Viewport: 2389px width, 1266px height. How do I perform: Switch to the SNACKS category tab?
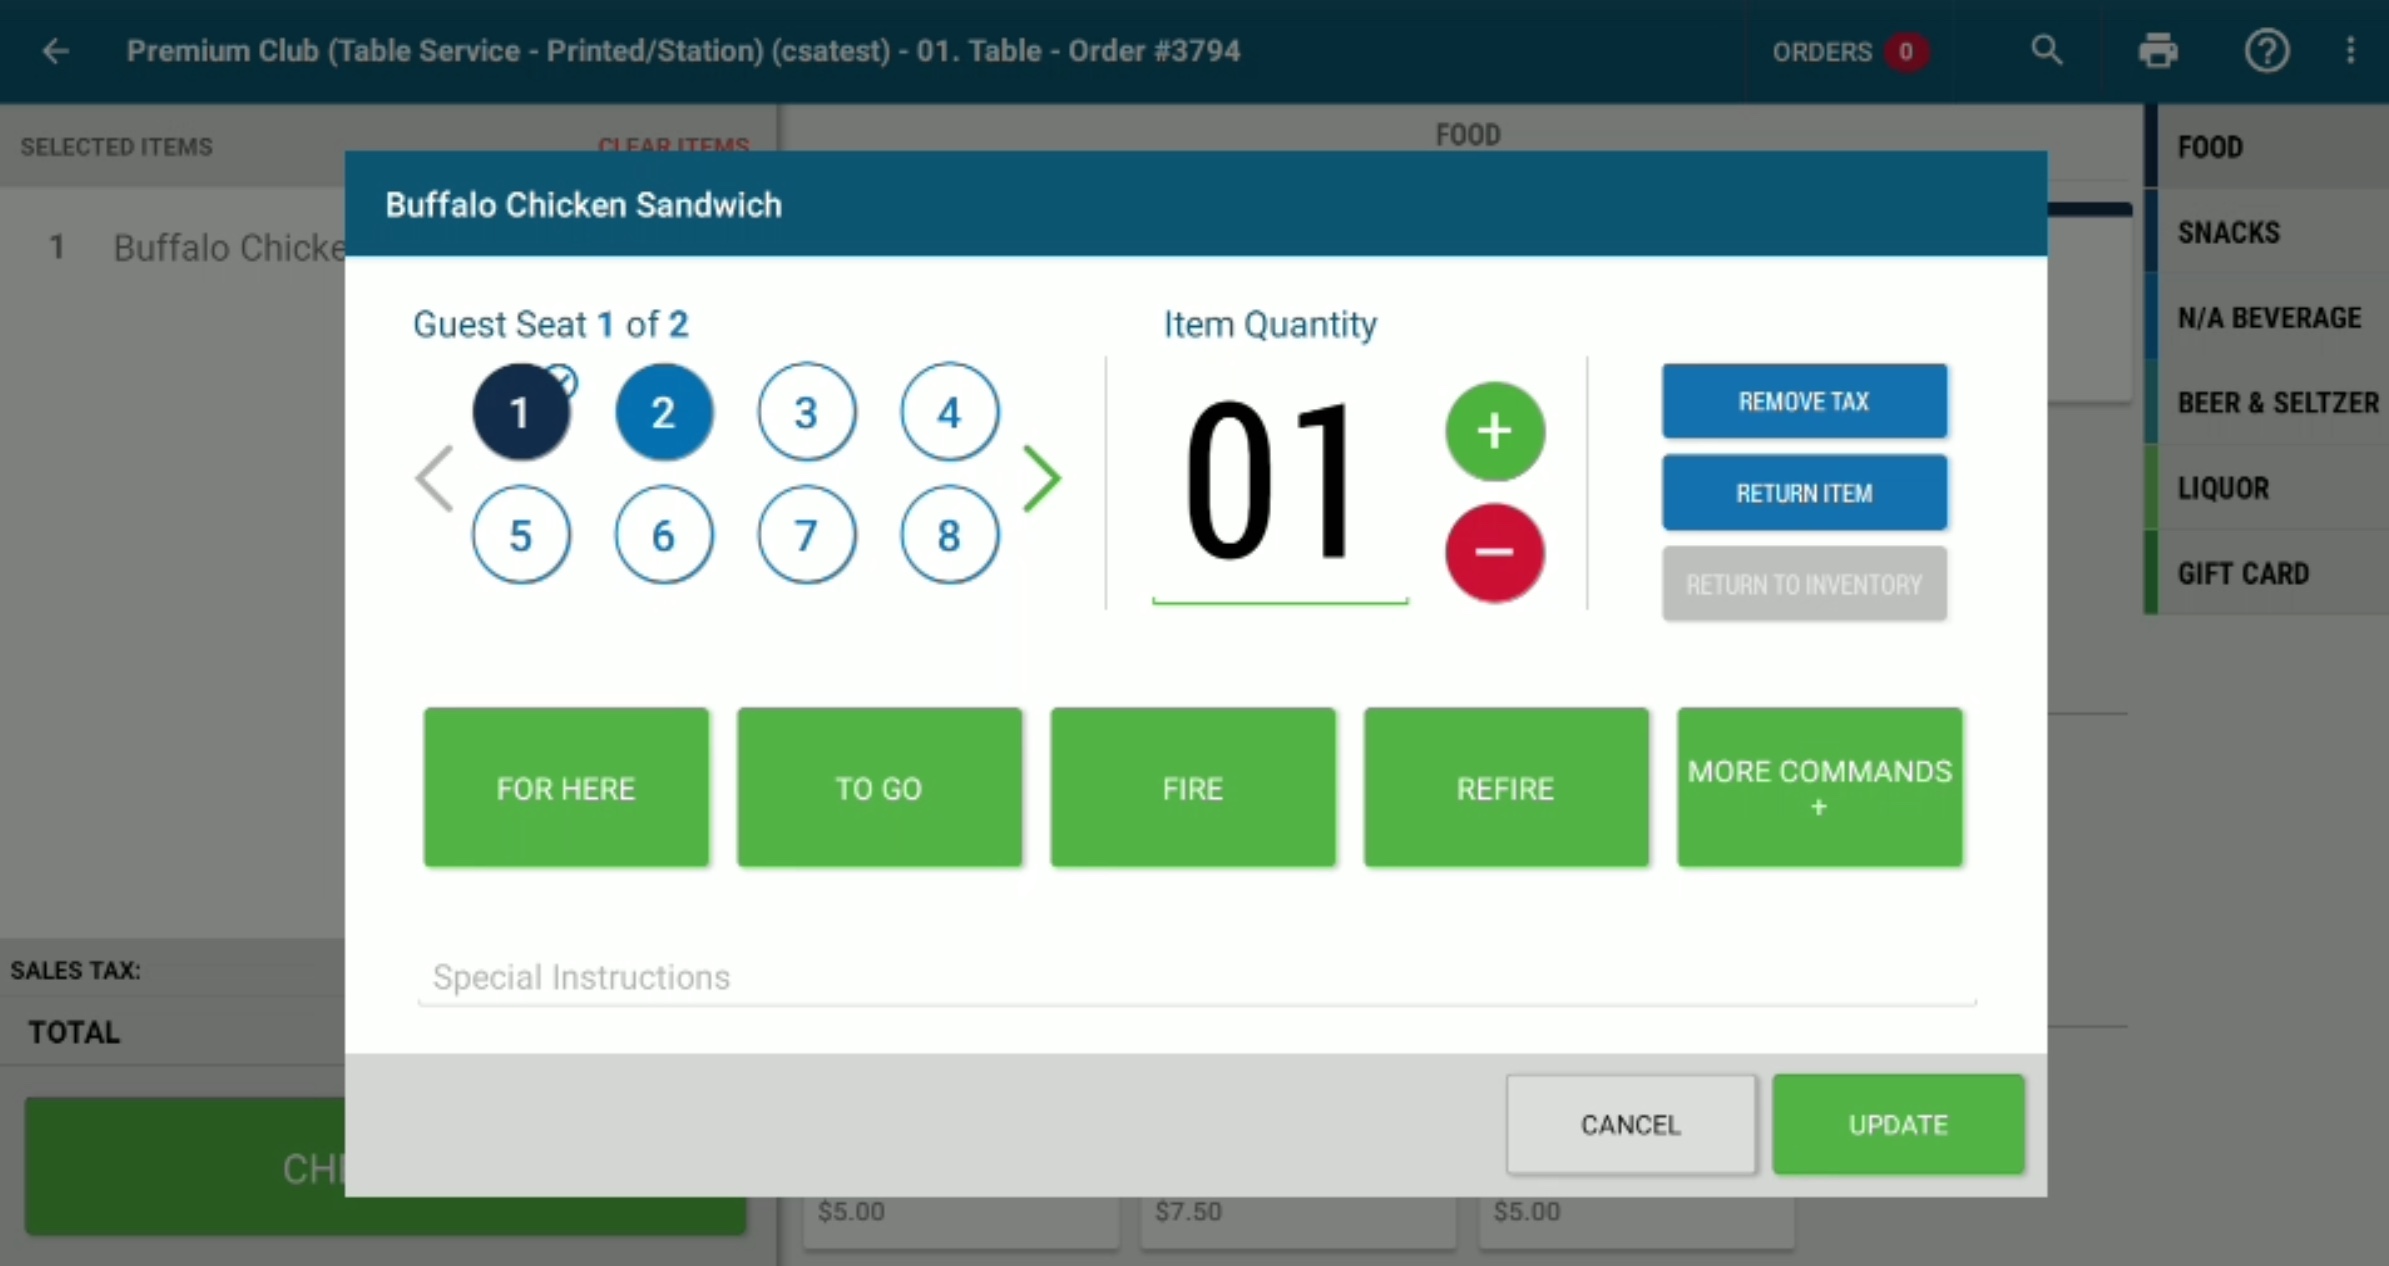point(2268,232)
